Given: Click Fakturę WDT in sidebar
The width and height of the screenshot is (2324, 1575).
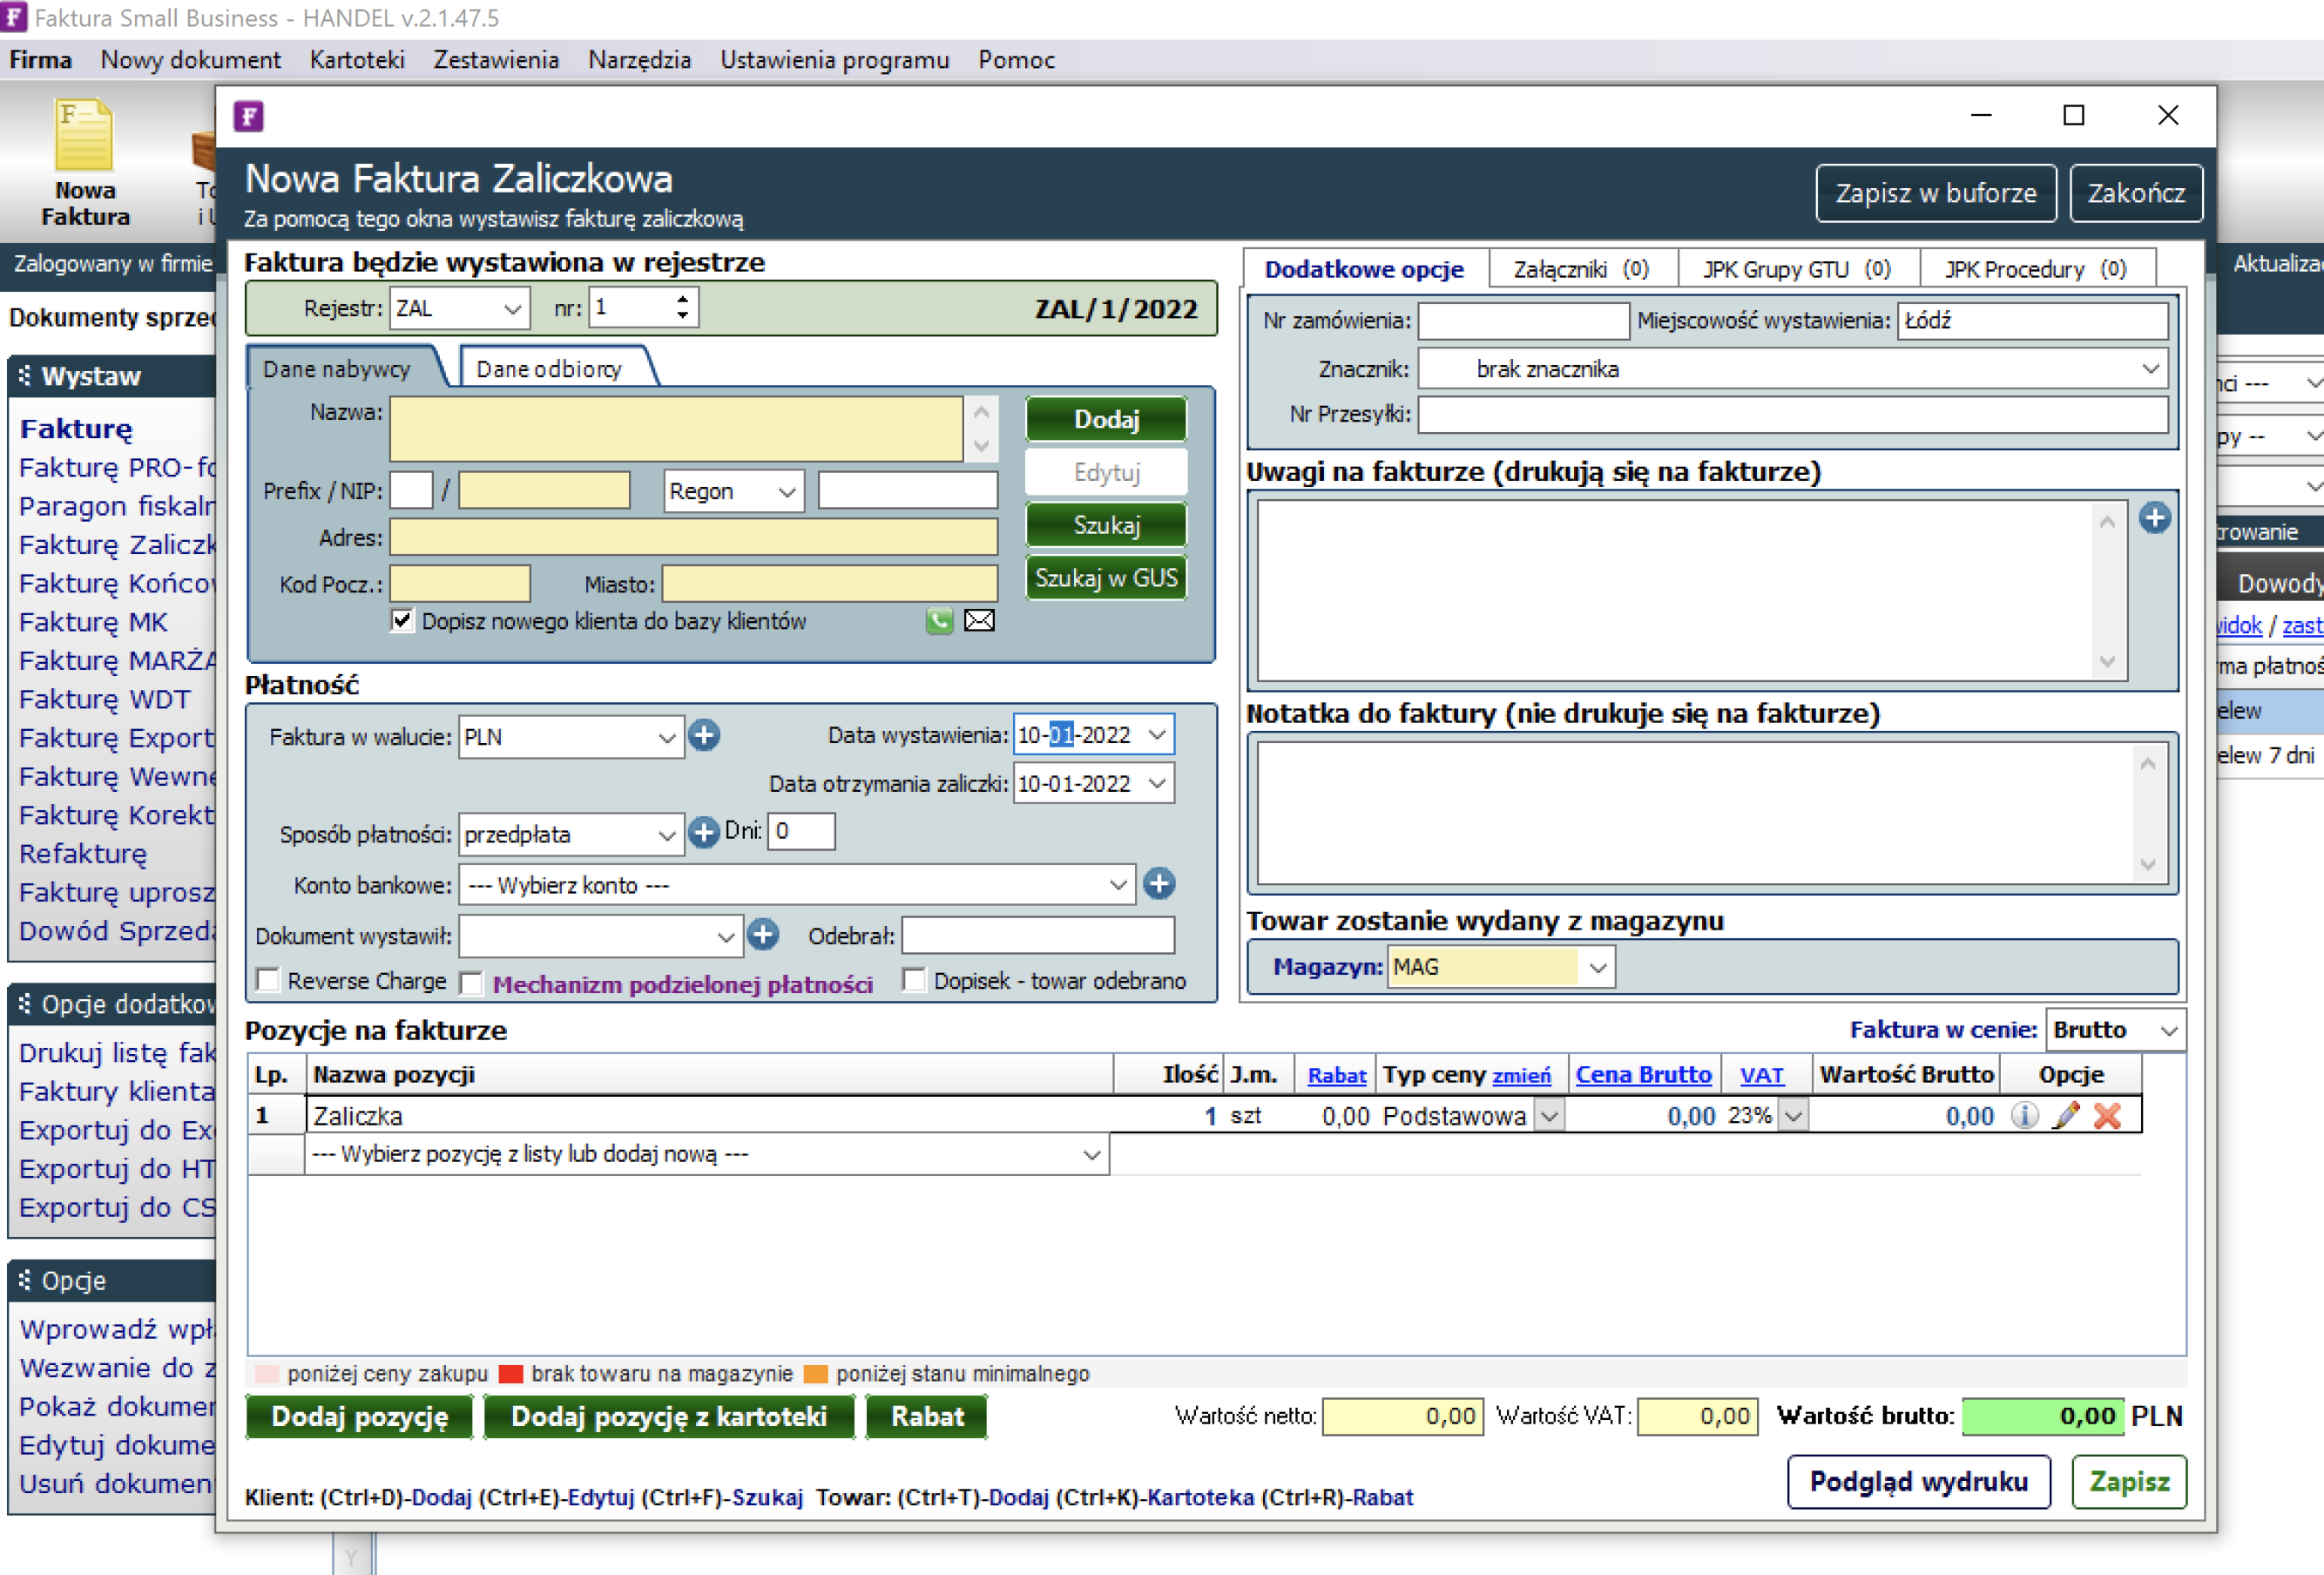Looking at the screenshot, I should tap(104, 699).
